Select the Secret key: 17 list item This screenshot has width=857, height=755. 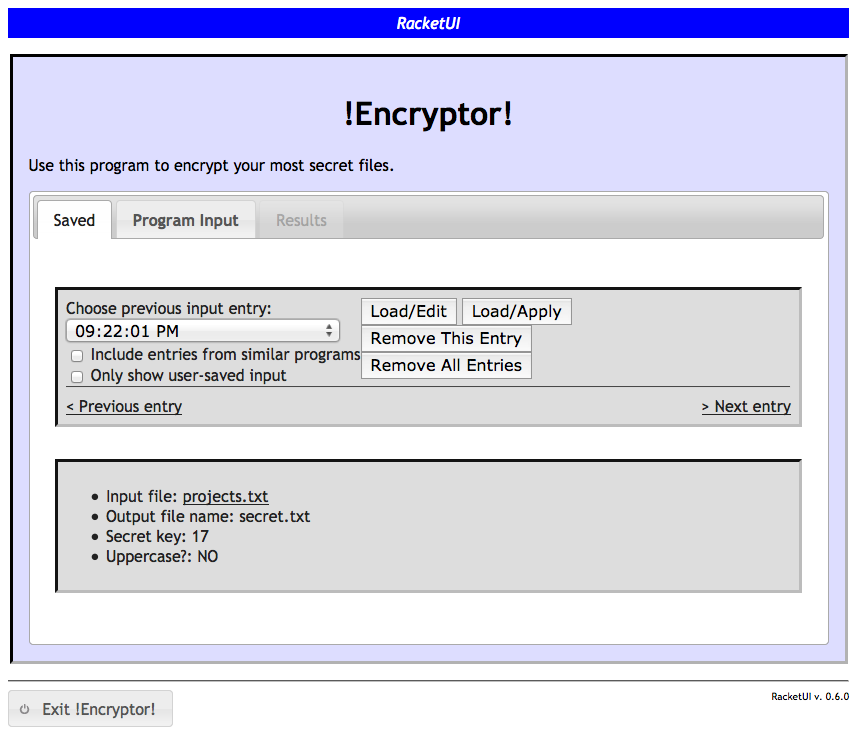click(157, 536)
